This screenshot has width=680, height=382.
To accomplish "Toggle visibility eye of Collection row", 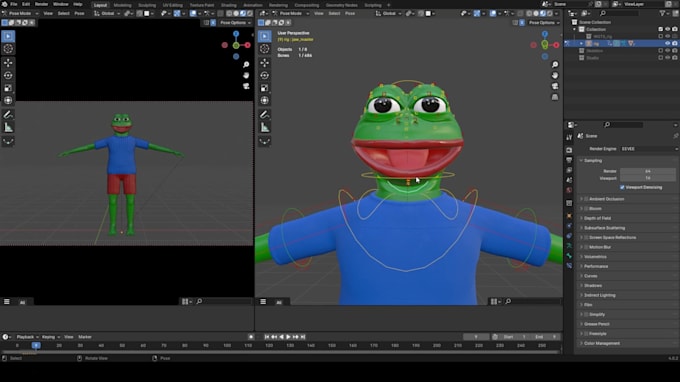I will click(x=667, y=29).
